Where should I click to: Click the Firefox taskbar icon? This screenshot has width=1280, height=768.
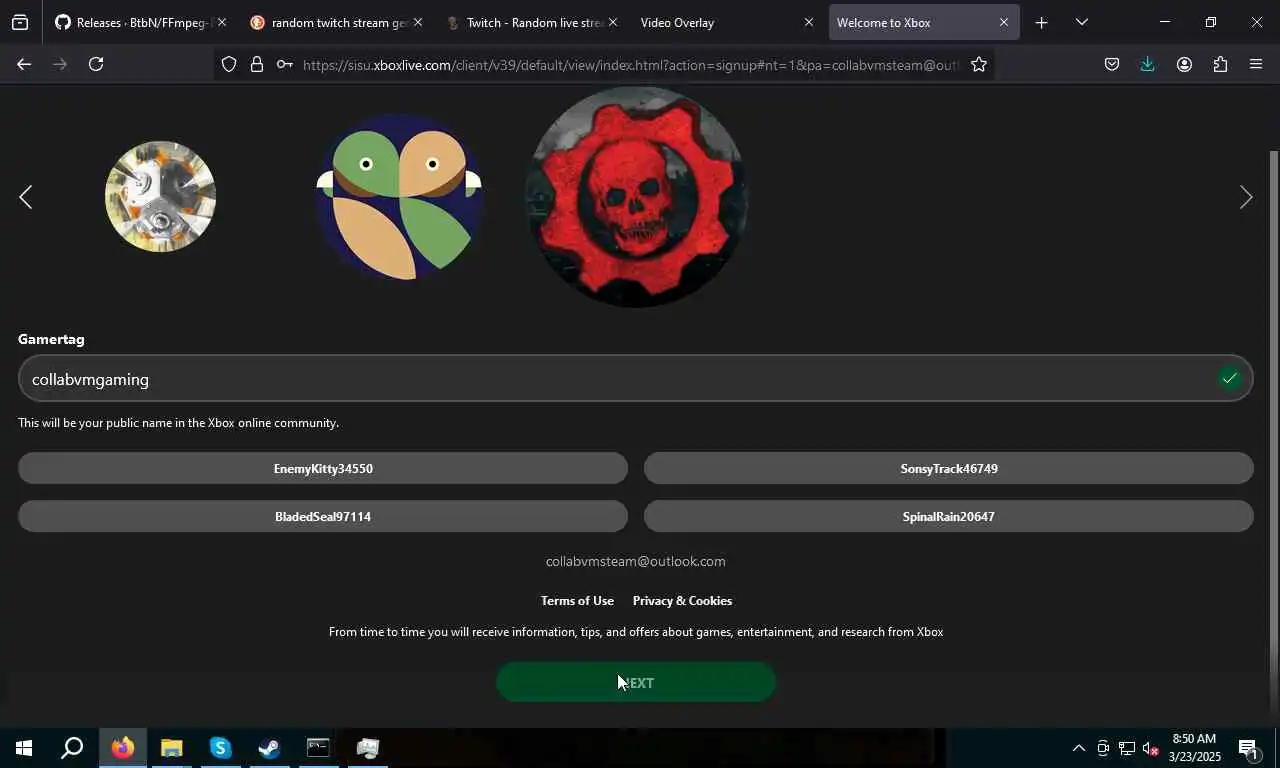pyautogui.click(x=123, y=748)
